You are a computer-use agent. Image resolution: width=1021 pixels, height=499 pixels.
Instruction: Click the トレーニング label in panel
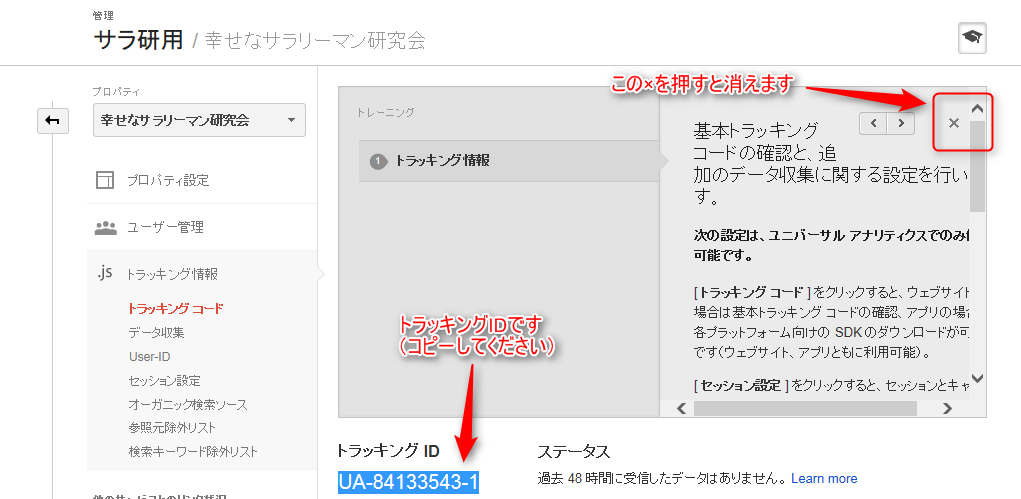tap(385, 112)
